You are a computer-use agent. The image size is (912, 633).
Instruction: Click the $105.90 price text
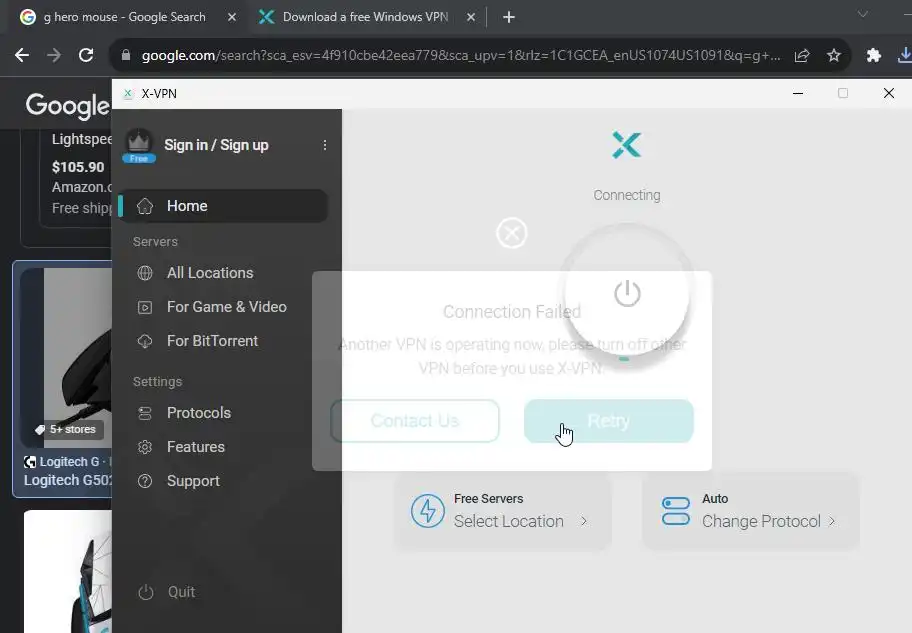click(x=78, y=167)
